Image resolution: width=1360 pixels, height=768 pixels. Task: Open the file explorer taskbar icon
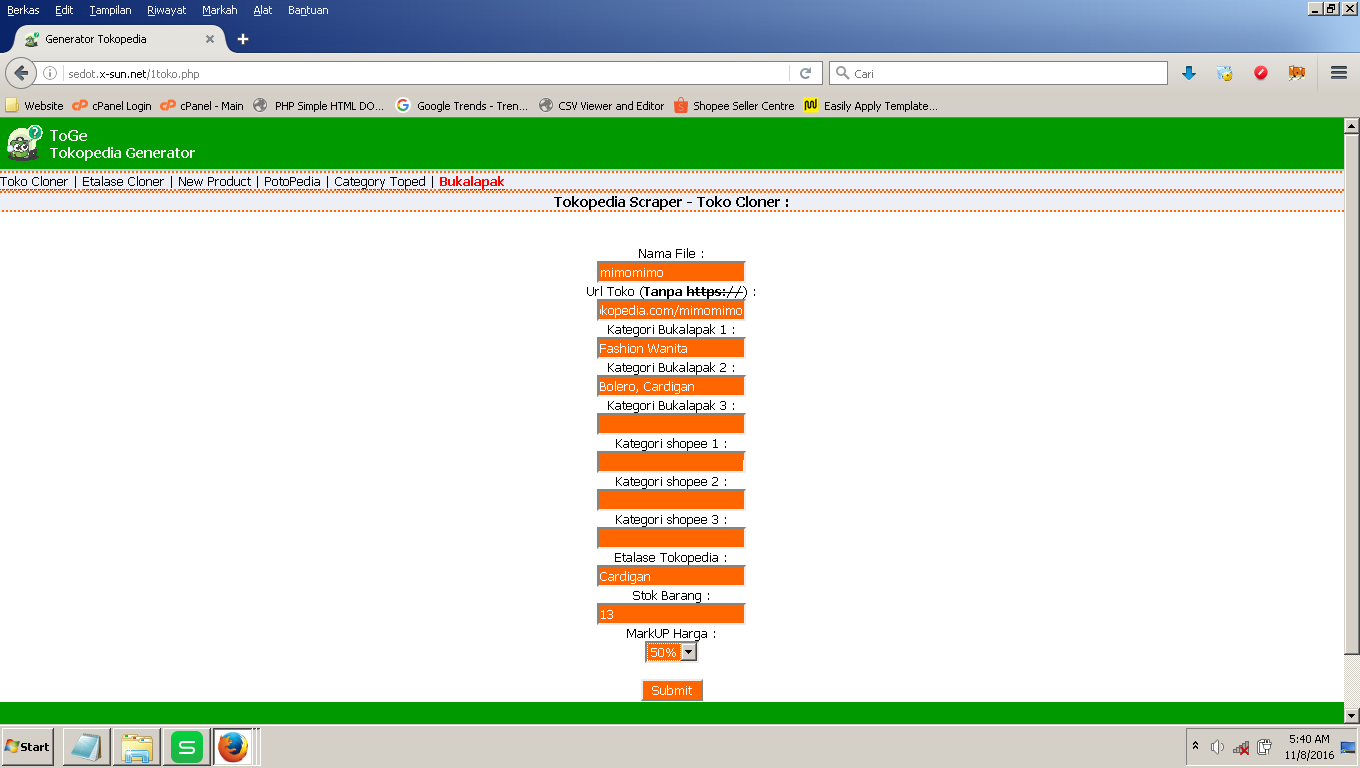pos(136,747)
